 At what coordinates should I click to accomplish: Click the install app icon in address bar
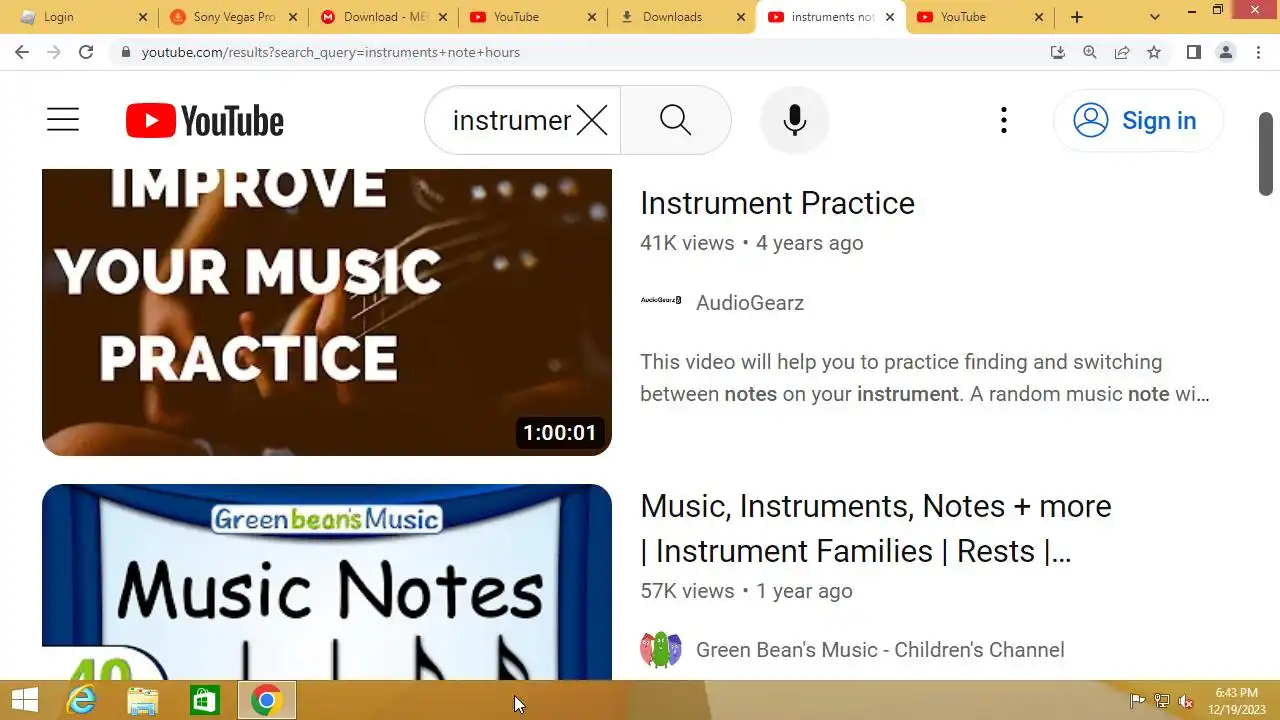(1058, 52)
